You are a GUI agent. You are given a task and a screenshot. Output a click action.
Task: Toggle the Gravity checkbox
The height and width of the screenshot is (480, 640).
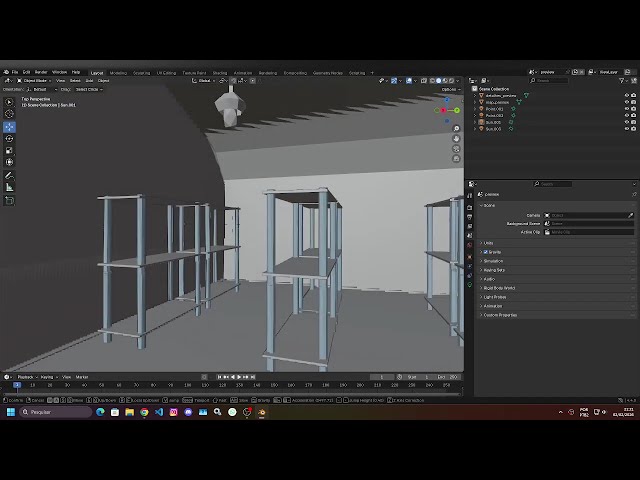tap(486, 252)
